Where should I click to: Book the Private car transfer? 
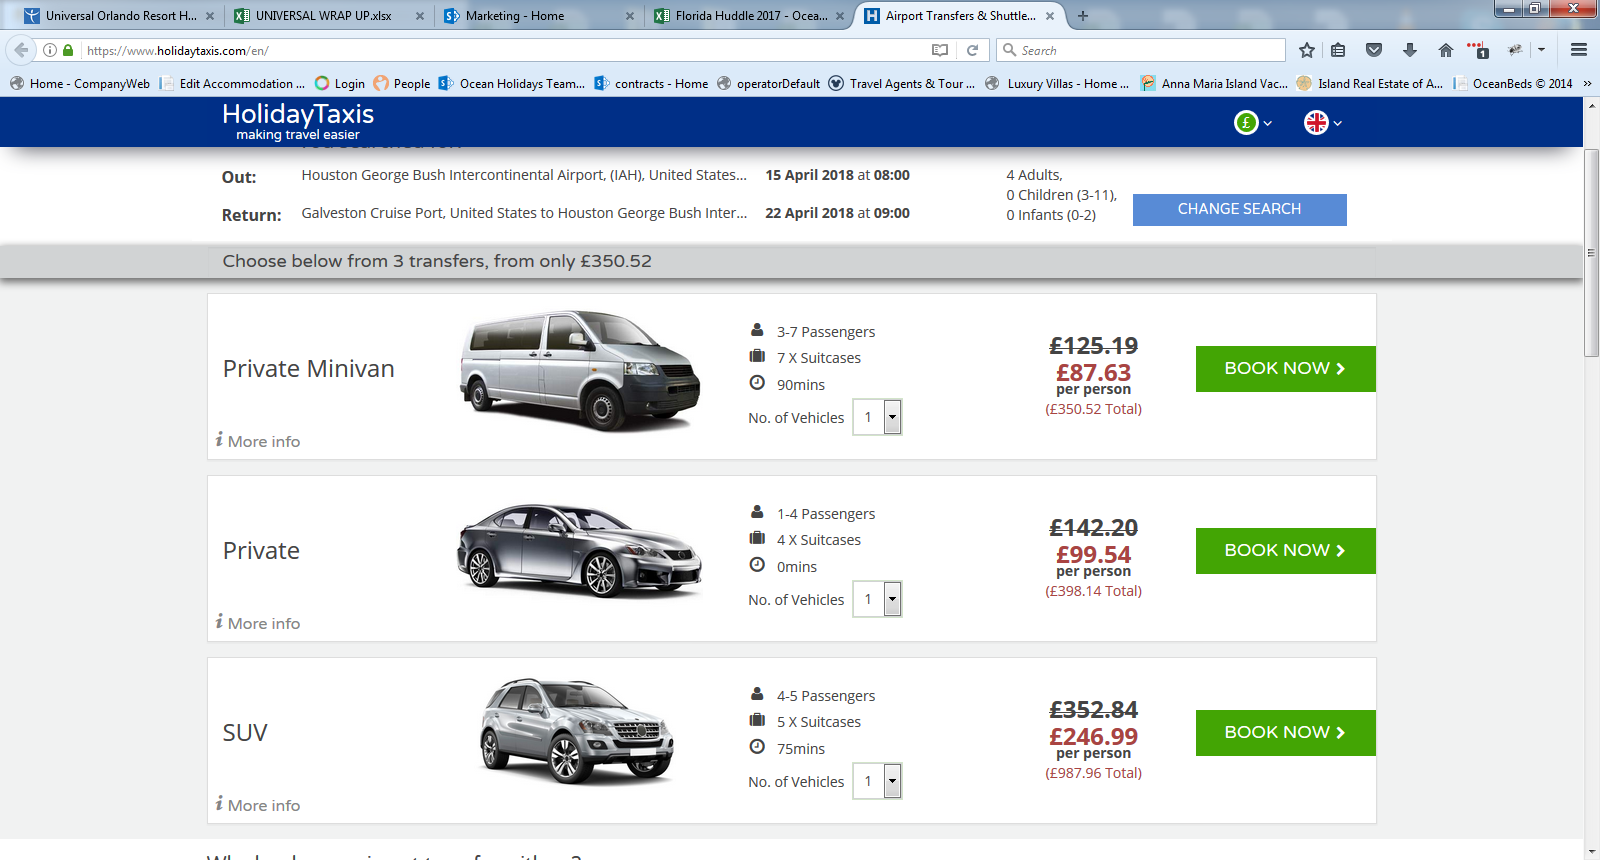pyautogui.click(x=1286, y=551)
